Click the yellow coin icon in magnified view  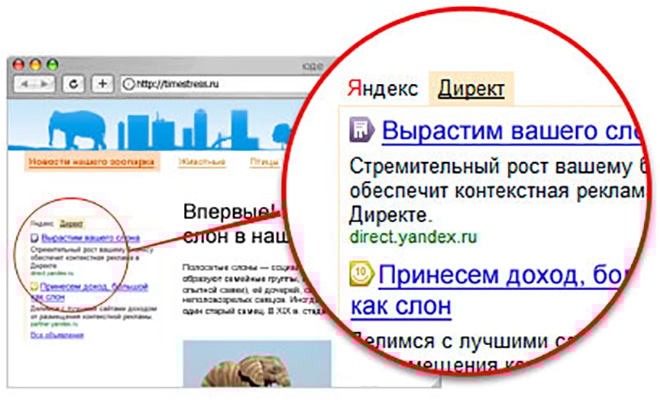point(361,272)
